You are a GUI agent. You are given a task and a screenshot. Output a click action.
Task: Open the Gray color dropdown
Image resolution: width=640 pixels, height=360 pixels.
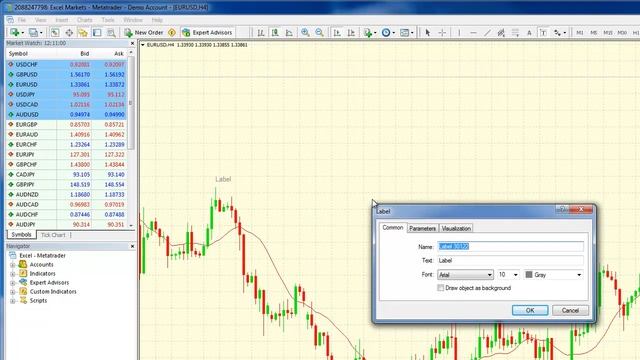tap(553, 275)
